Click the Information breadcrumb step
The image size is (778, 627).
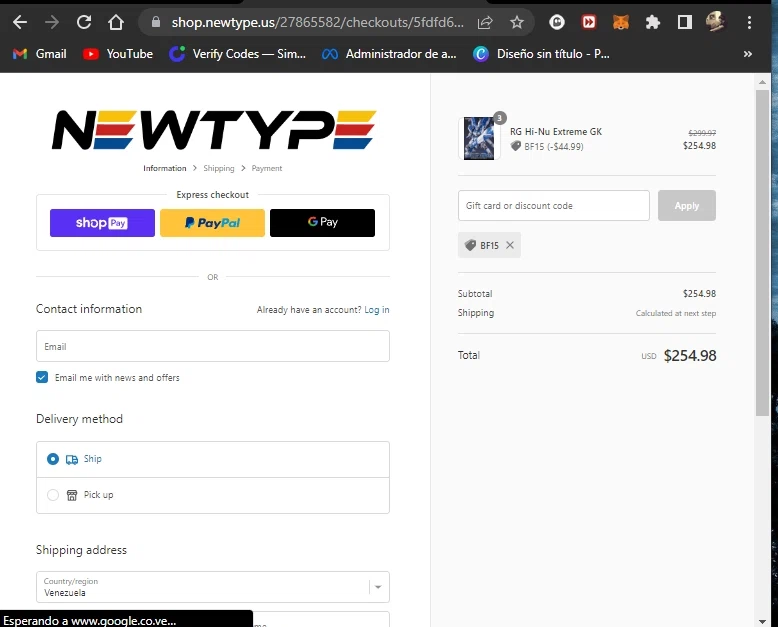165,168
